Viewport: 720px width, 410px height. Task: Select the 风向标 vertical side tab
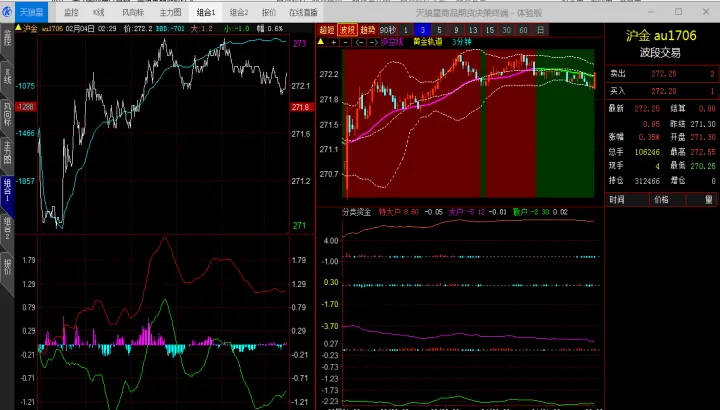7,111
